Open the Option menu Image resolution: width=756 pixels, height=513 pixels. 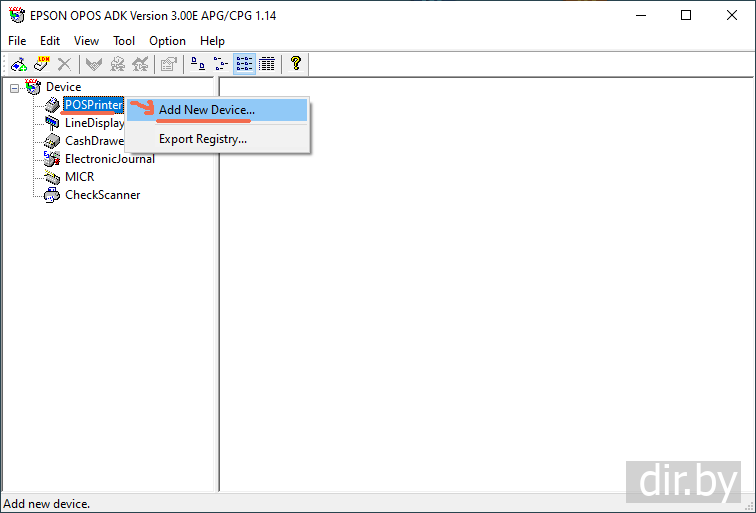[x=167, y=41]
